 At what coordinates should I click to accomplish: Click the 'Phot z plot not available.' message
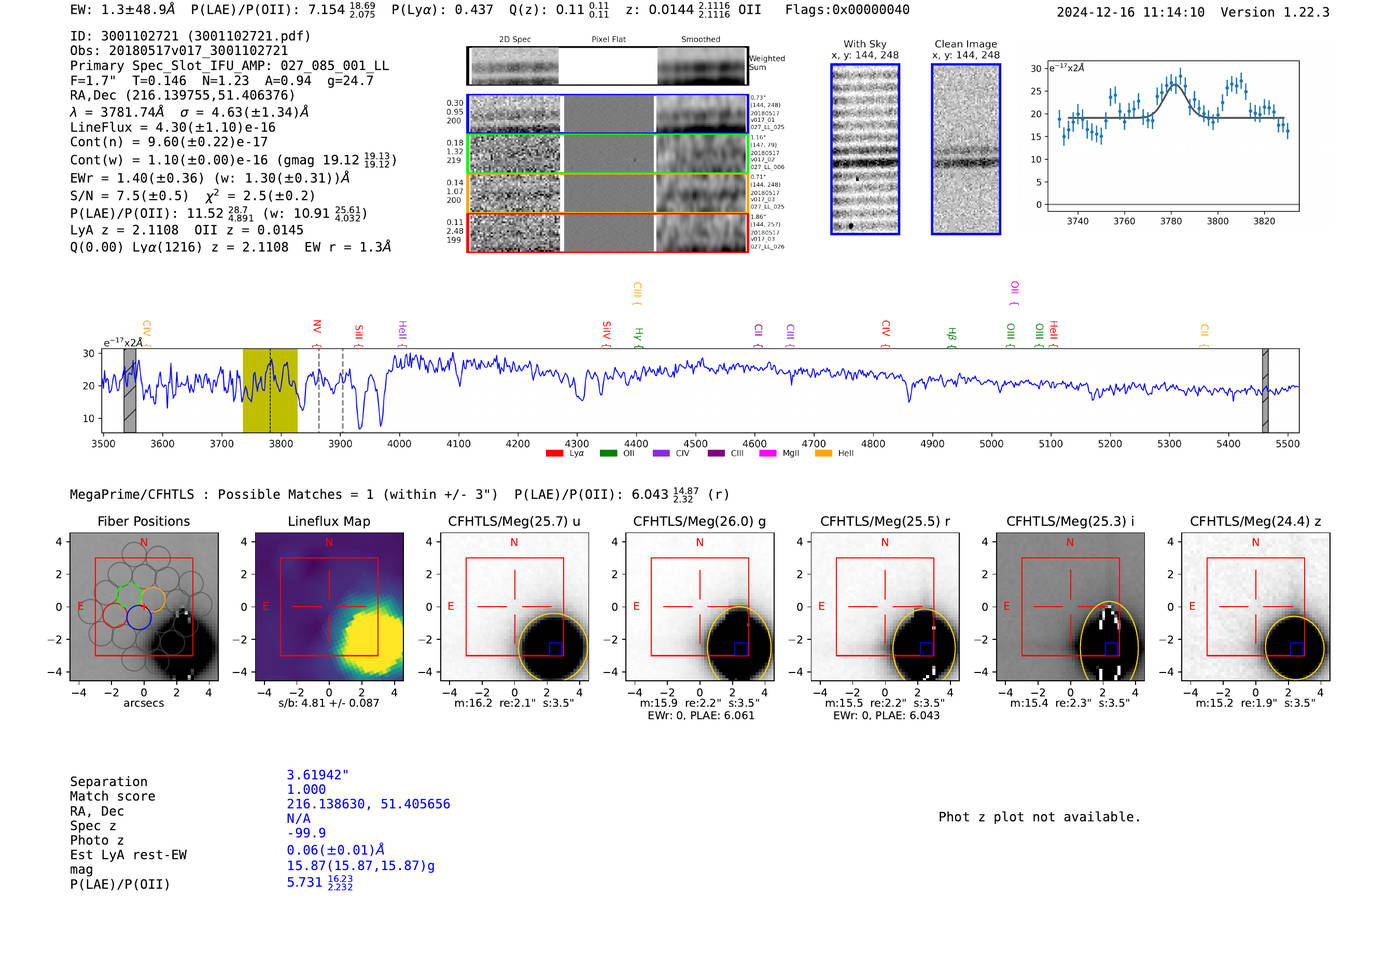[1039, 817]
